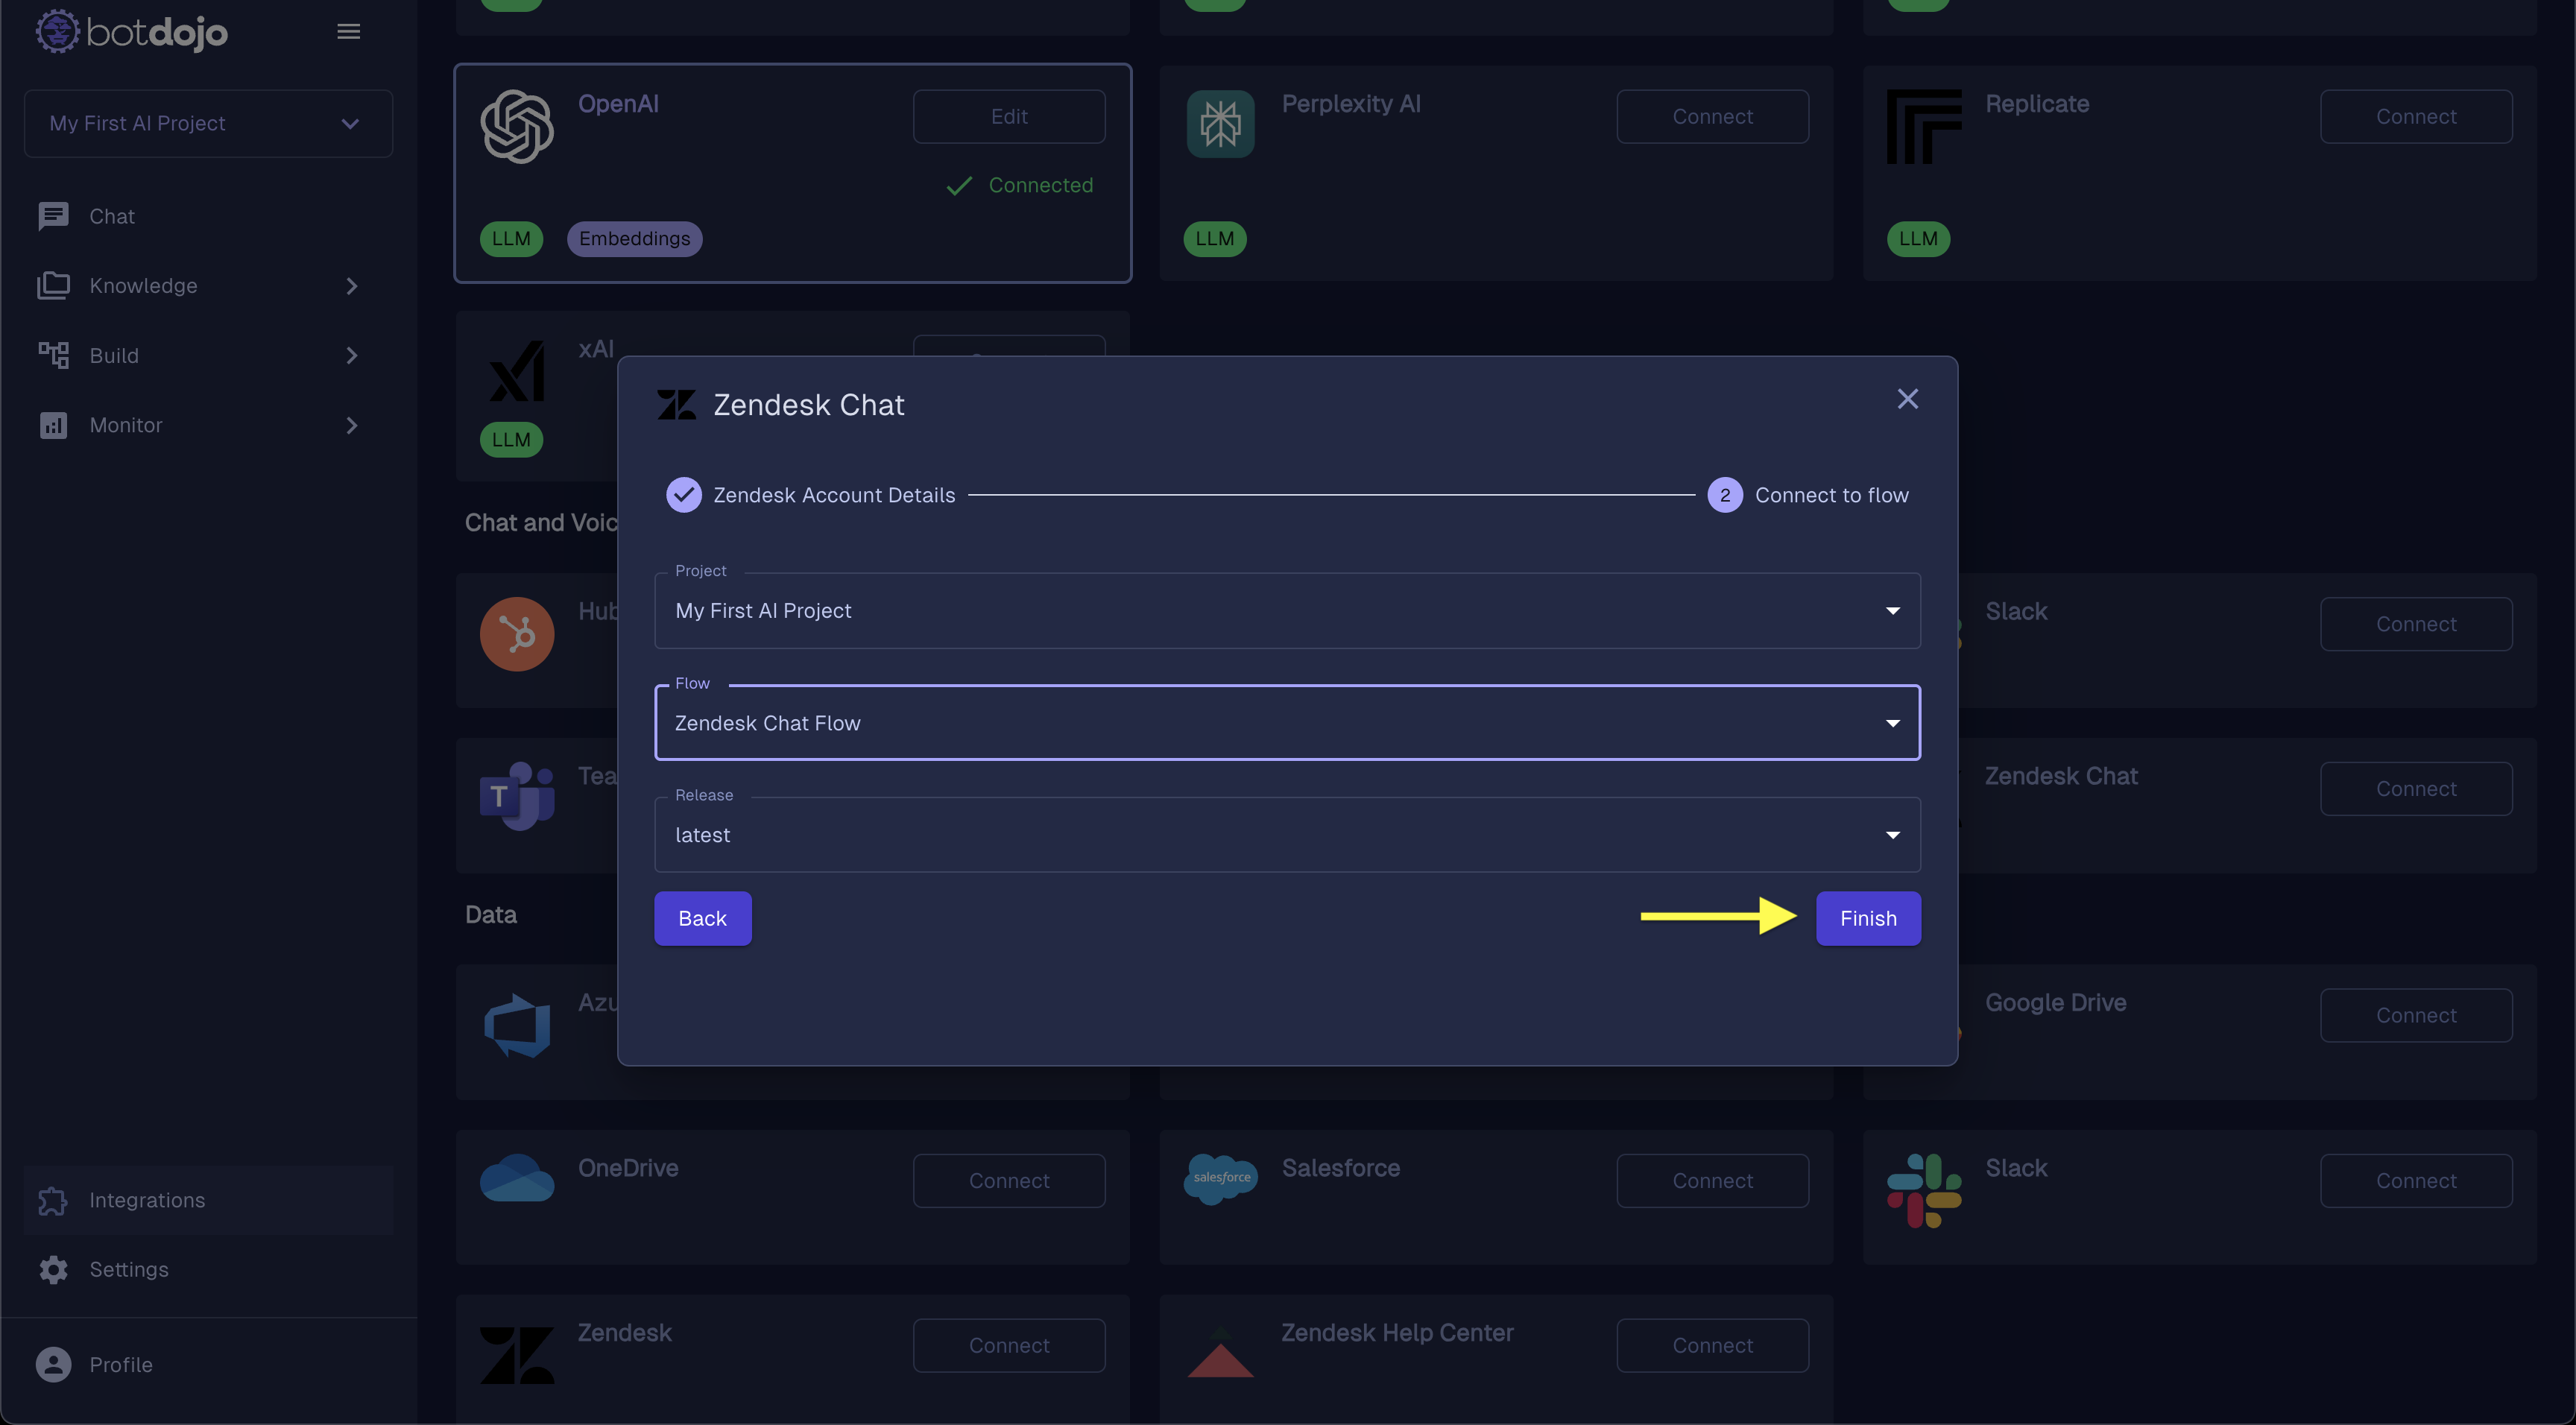This screenshot has width=2576, height=1425.
Task: Click the LLM tag on OpenAI card
Action: pyautogui.click(x=511, y=238)
